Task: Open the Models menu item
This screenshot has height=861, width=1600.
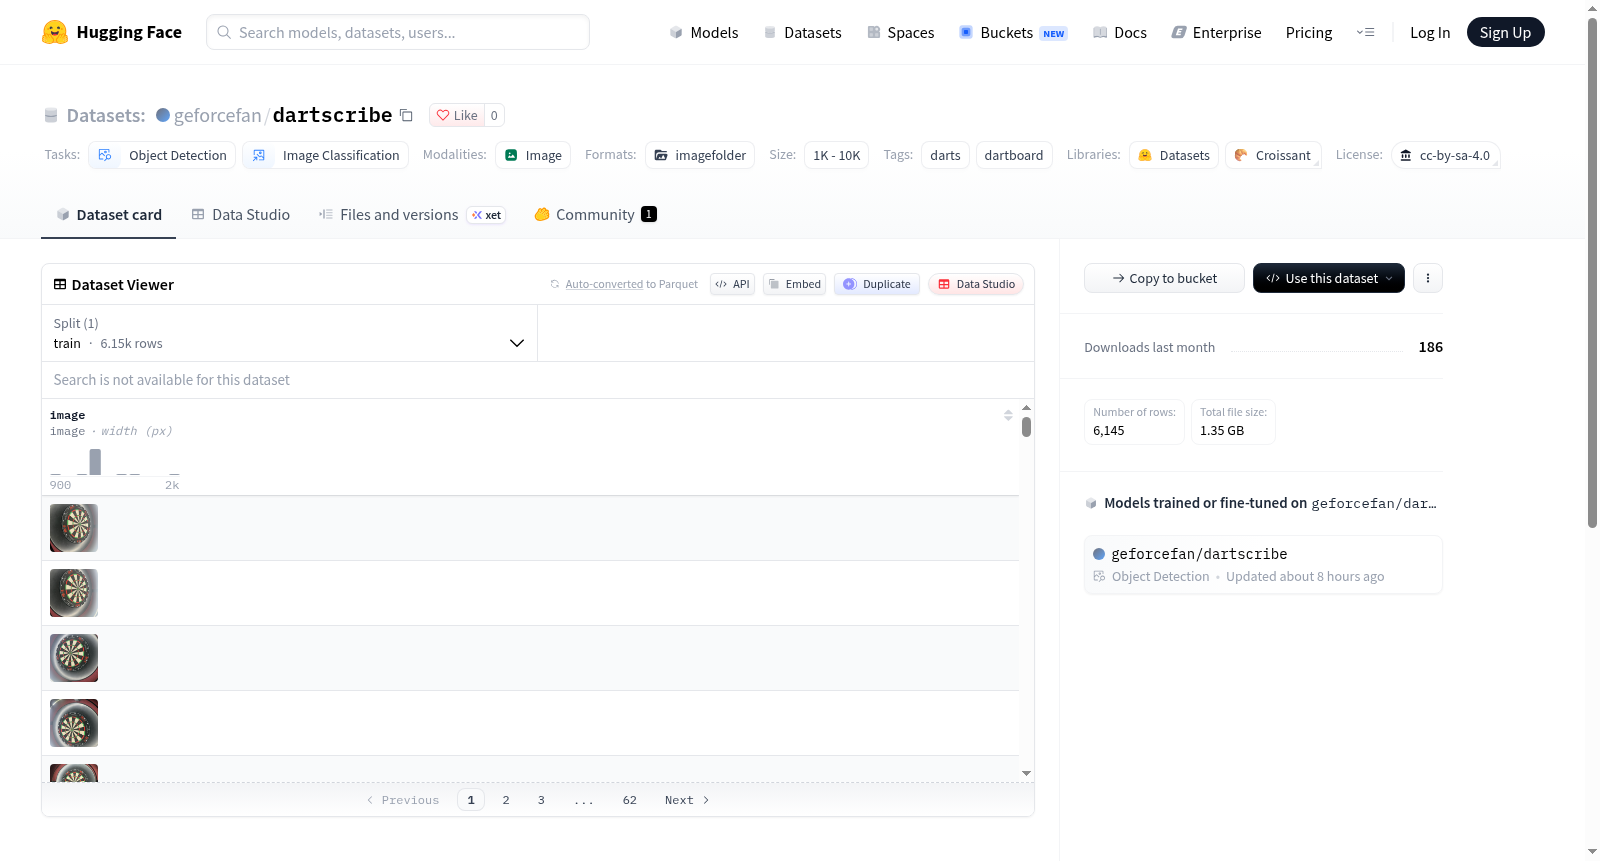Action: pos(704,32)
